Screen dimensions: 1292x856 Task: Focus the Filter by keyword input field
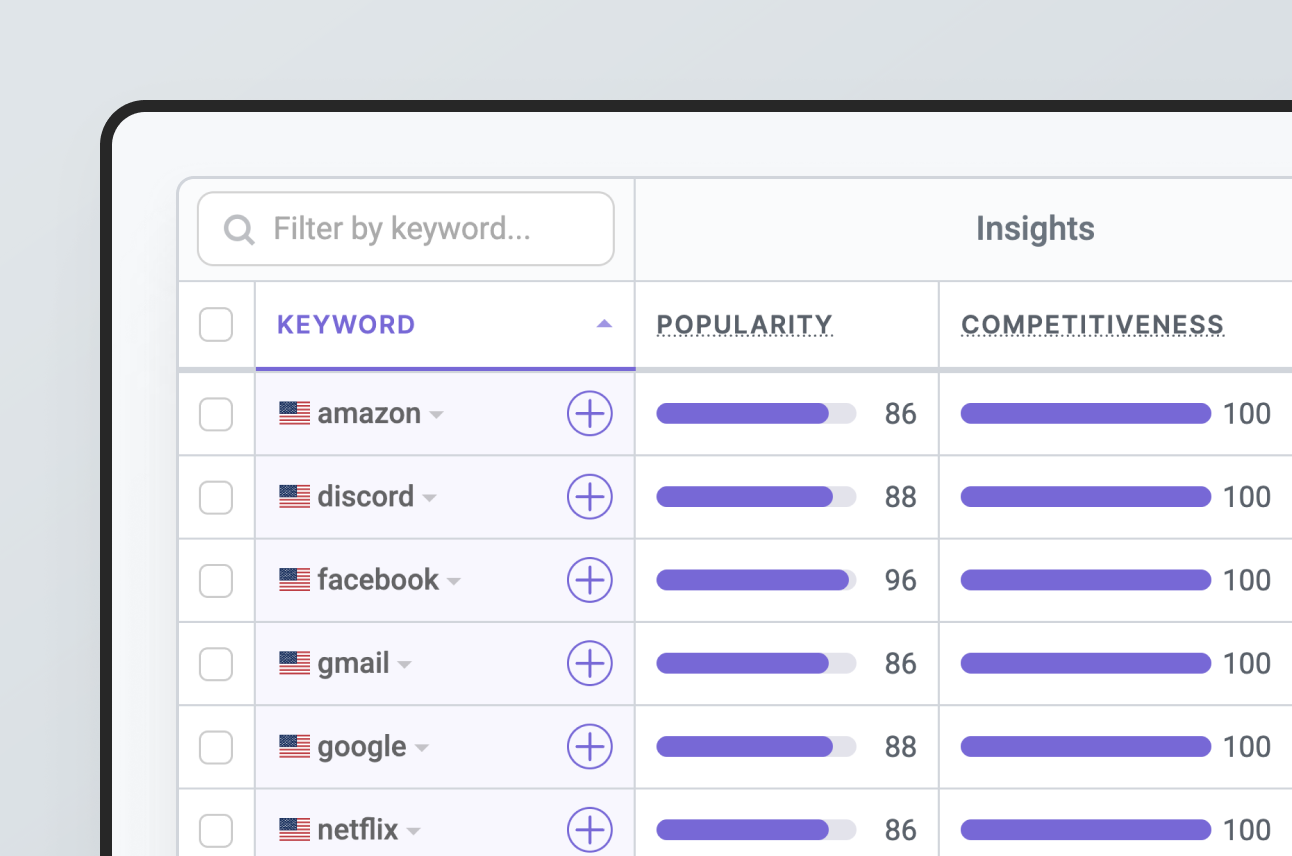coord(420,229)
